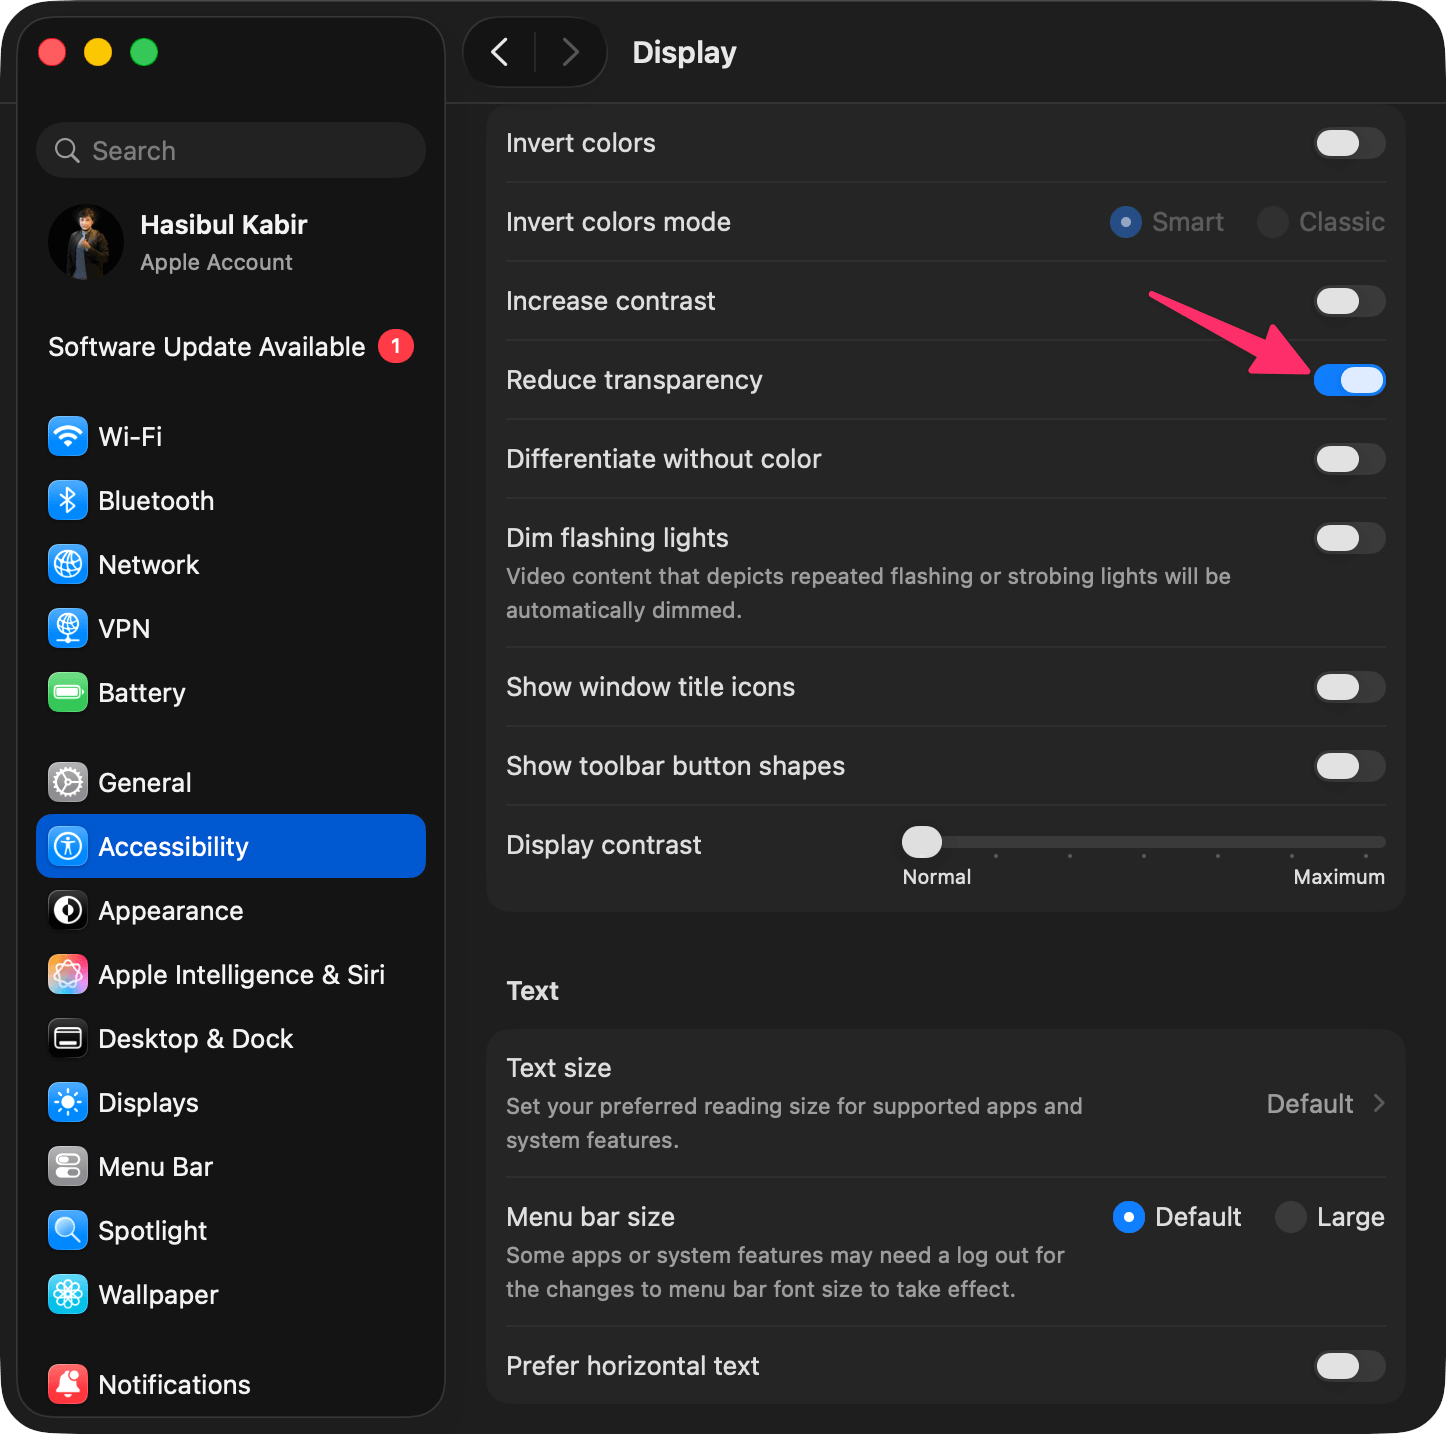Click the green Battery icon
This screenshot has height=1434, width=1446.
click(x=68, y=692)
